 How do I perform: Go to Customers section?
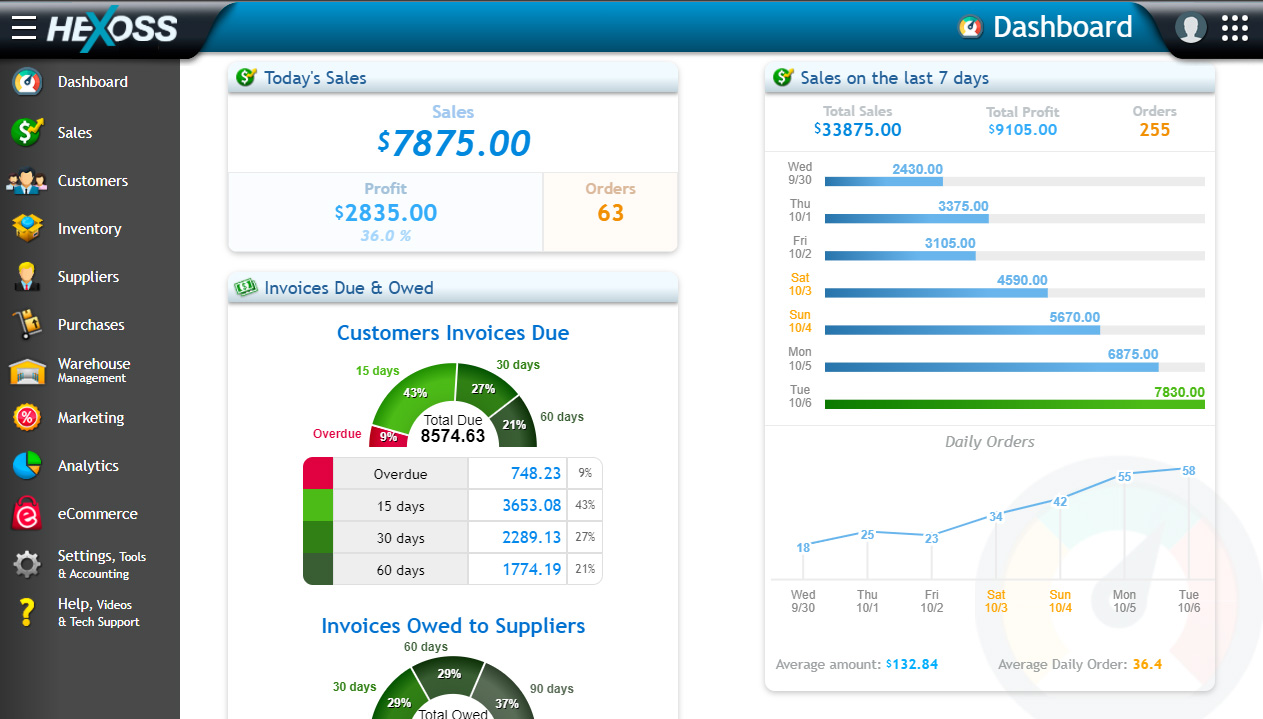point(93,181)
